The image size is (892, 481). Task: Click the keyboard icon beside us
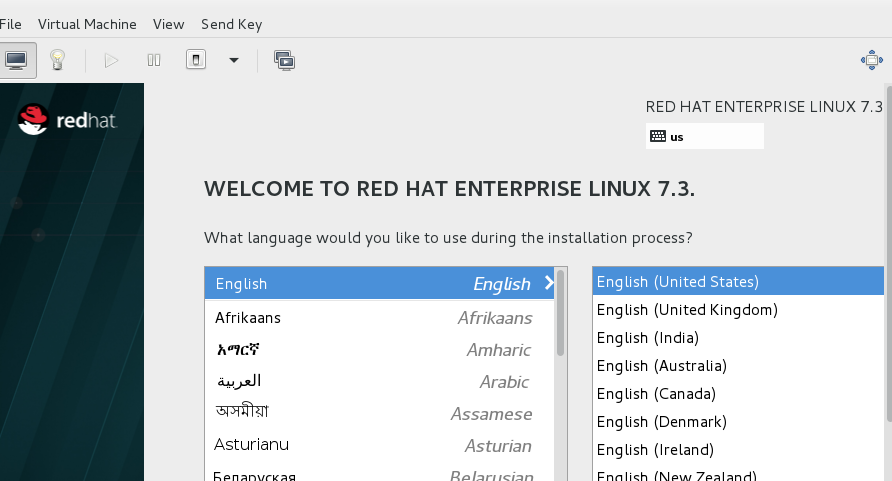pos(658,136)
